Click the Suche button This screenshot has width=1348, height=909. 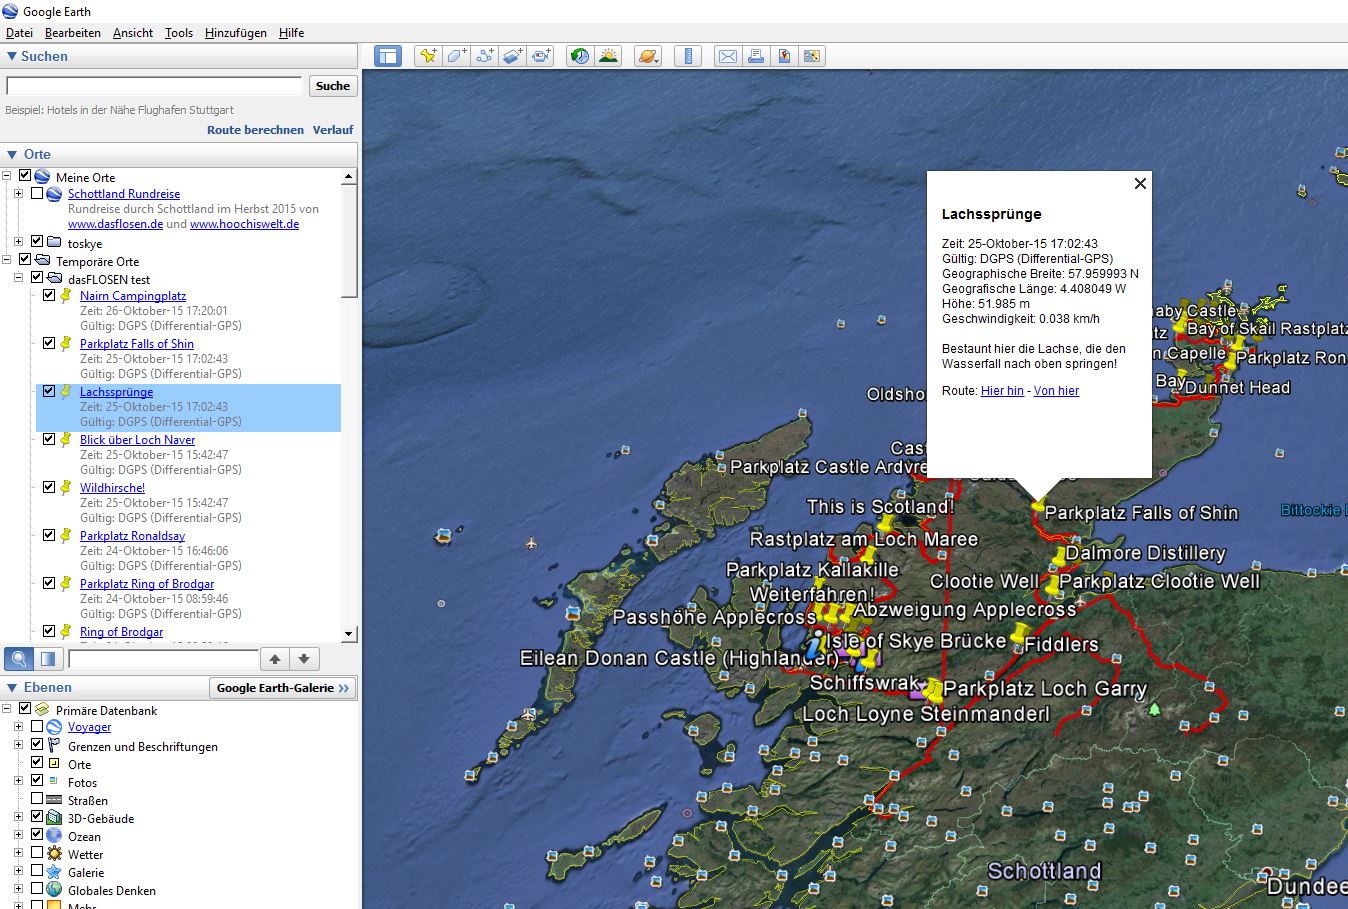click(332, 86)
